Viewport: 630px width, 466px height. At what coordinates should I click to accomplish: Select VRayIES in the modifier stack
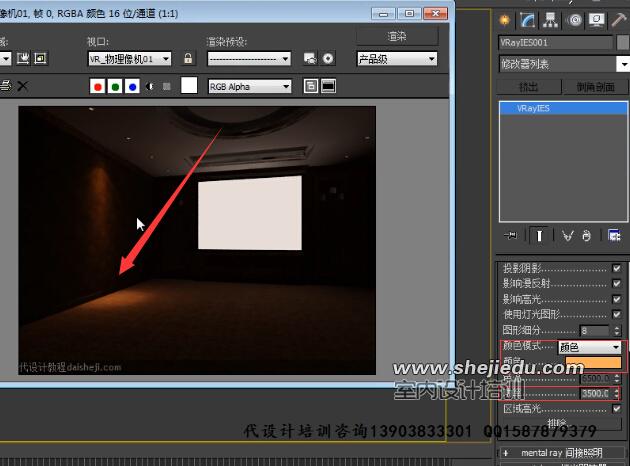[536, 107]
